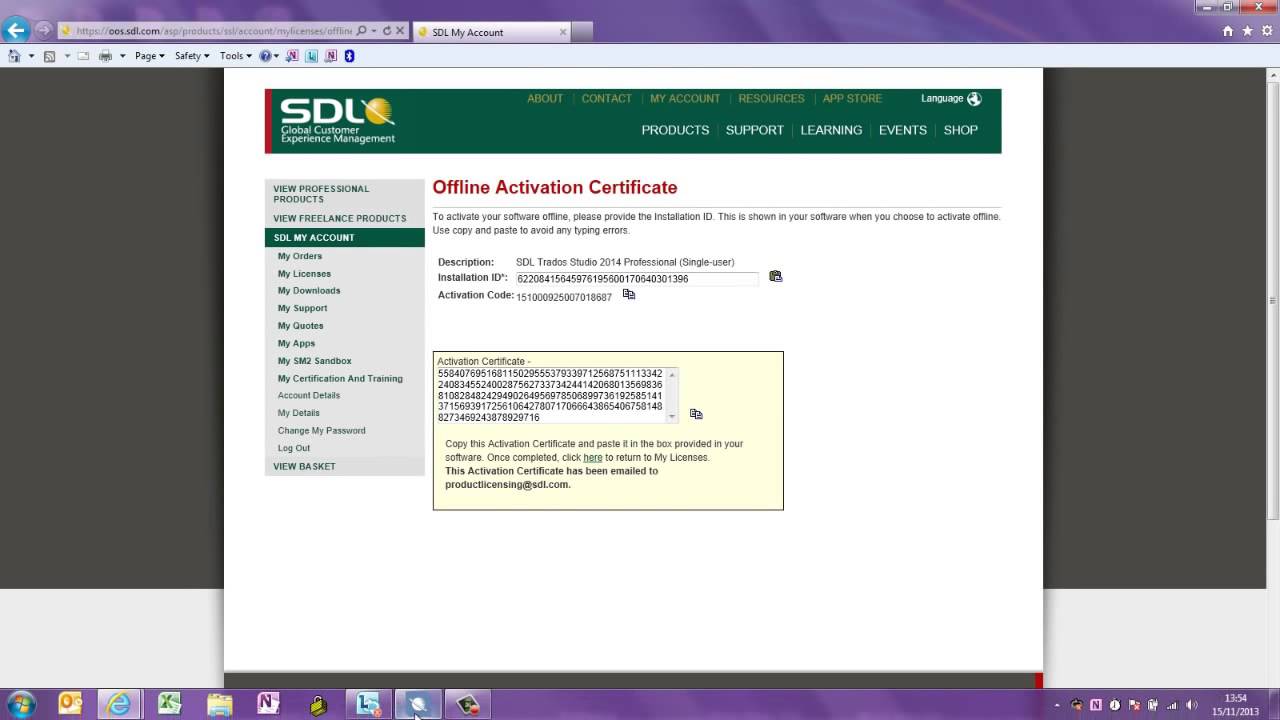
Task: Click the Print icon in command bar
Action: pos(105,56)
